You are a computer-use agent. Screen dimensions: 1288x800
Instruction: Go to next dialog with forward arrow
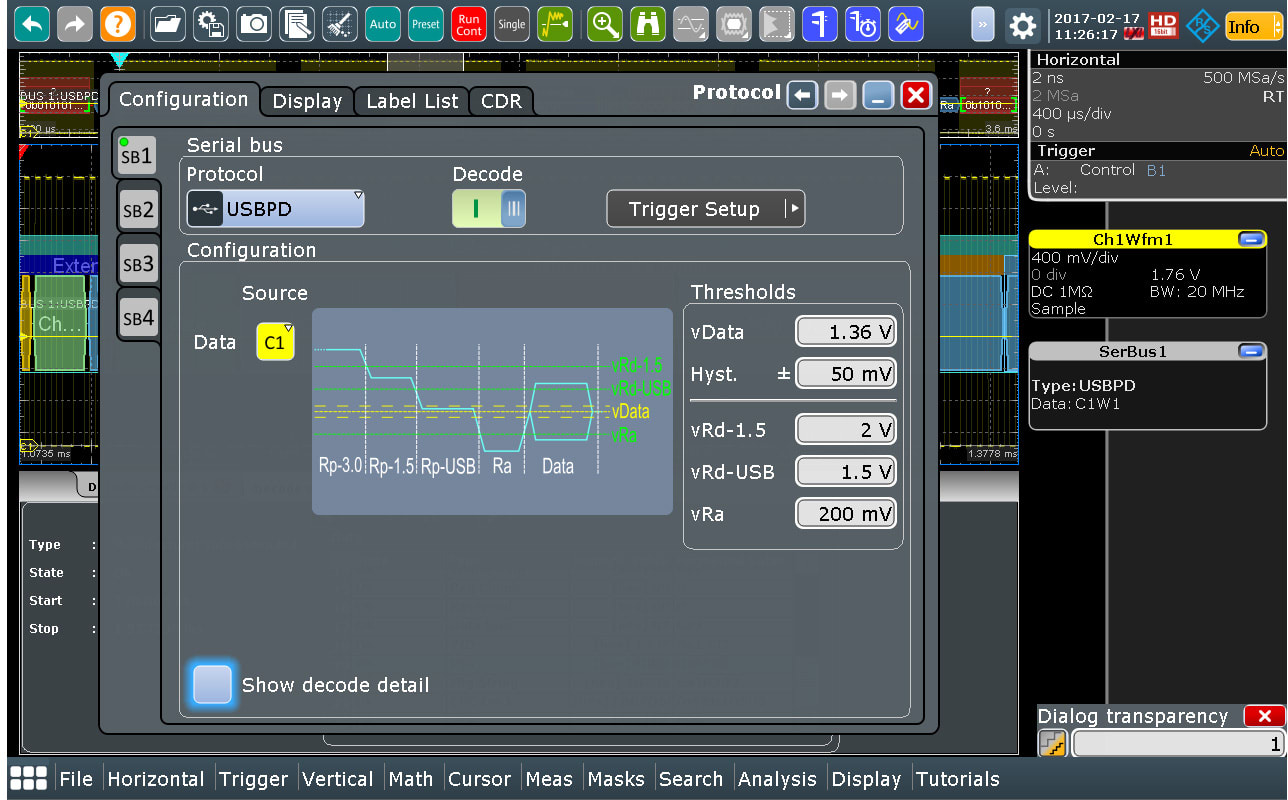(x=840, y=96)
